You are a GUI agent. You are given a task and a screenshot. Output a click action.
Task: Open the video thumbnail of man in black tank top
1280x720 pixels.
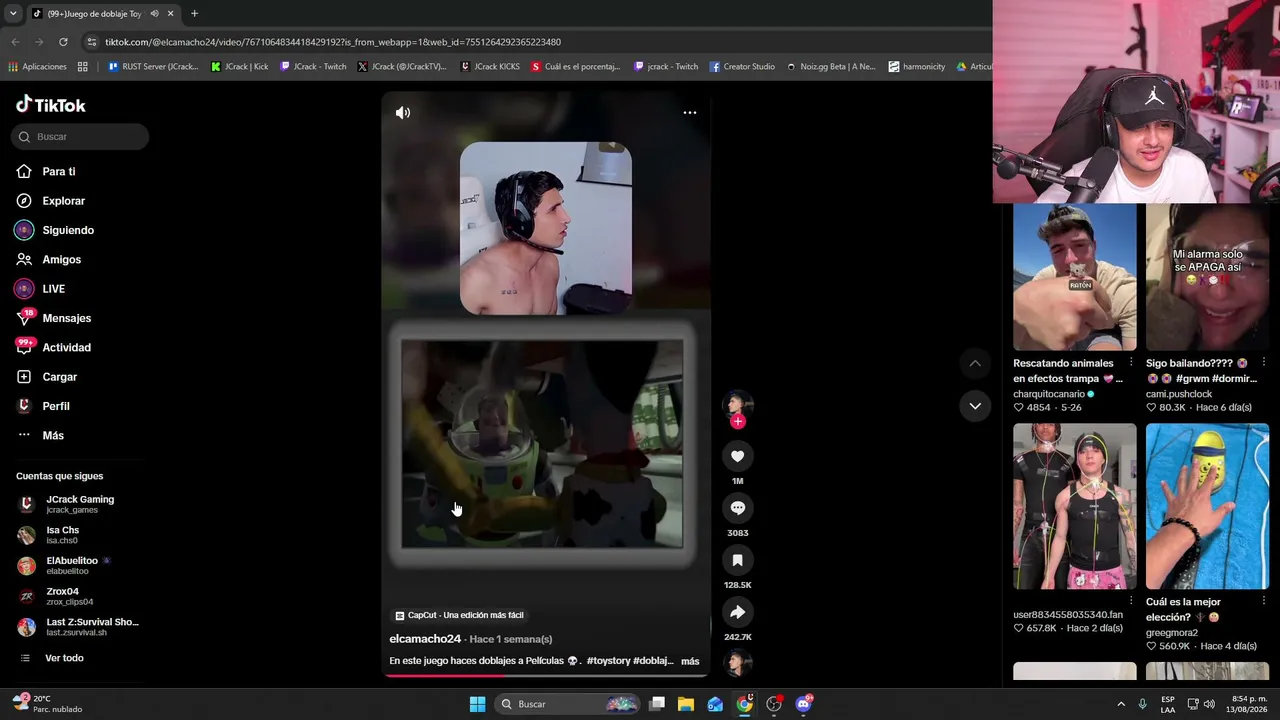click(x=1075, y=506)
